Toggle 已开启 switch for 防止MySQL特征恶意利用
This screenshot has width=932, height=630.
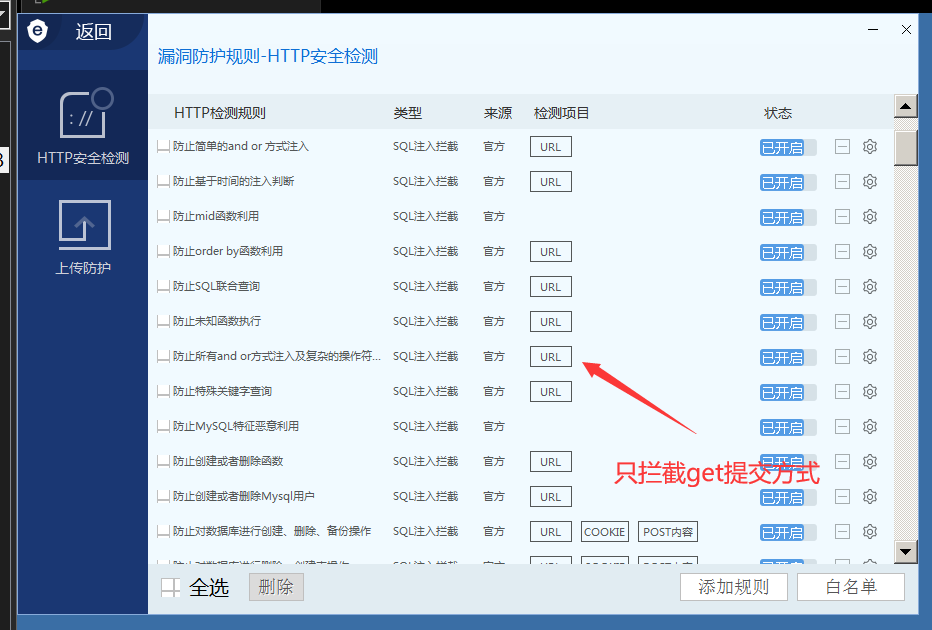tap(787, 427)
